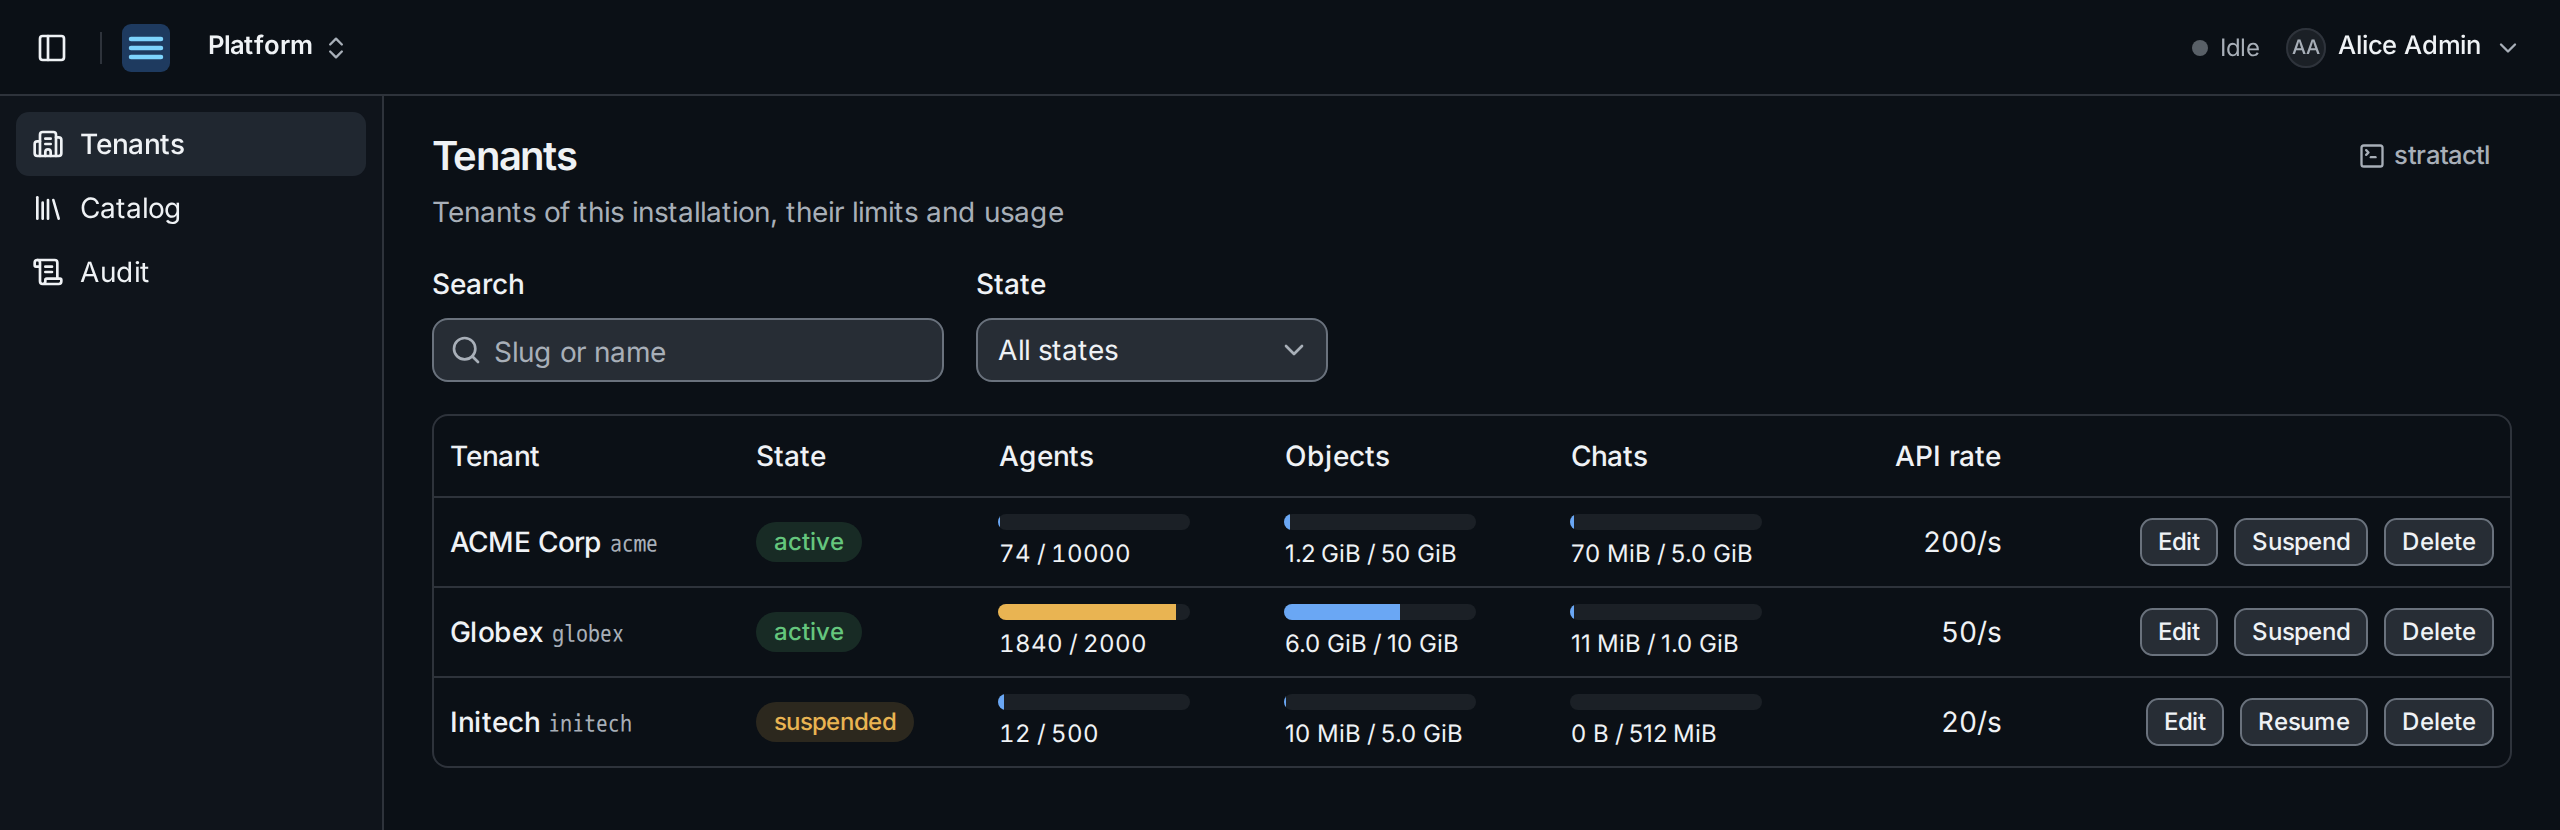Click the API rate column header
The height and width of the screenshot is (830, 2560).
(x=1948, y=456)
